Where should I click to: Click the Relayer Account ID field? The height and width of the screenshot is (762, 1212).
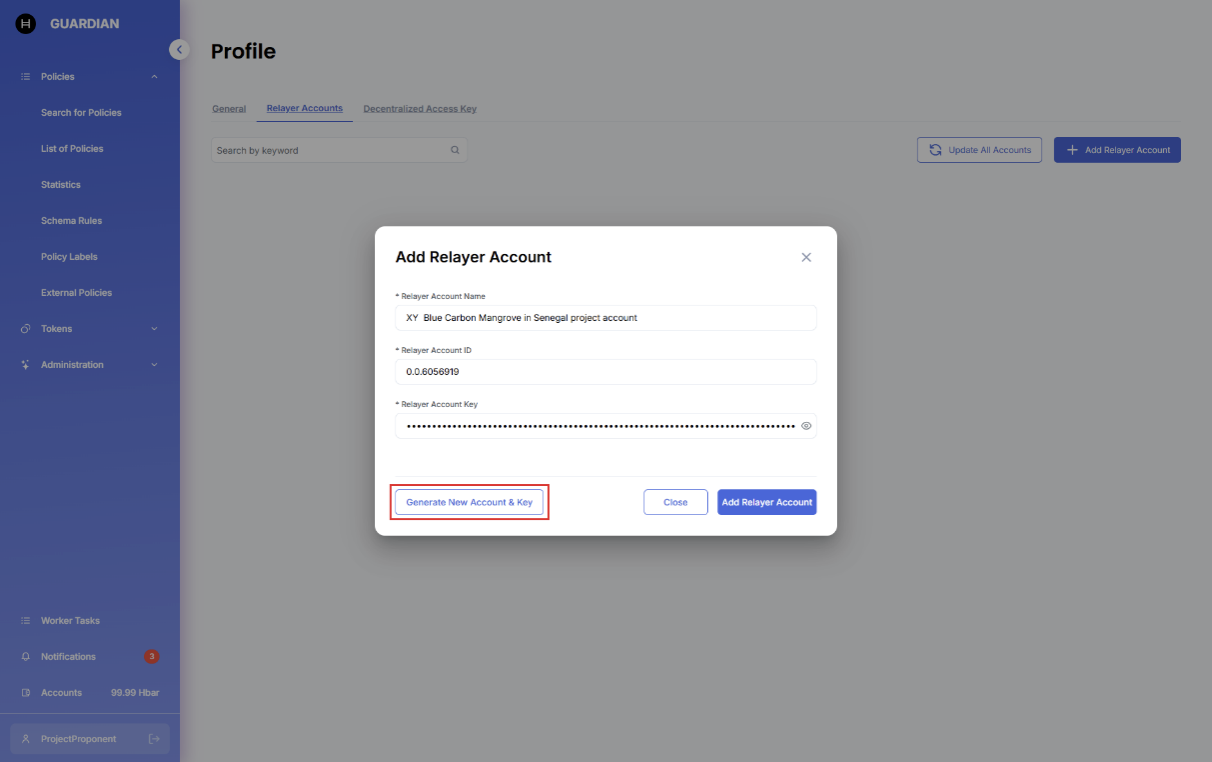pyautogui.click(x=605, y=372)
